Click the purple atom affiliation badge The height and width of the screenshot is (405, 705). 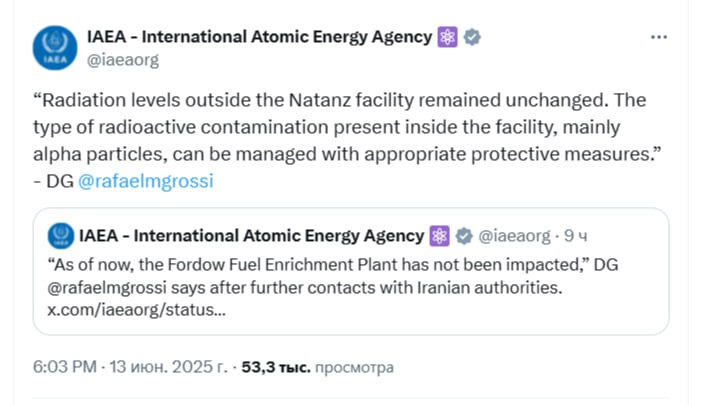click(447, 37)
